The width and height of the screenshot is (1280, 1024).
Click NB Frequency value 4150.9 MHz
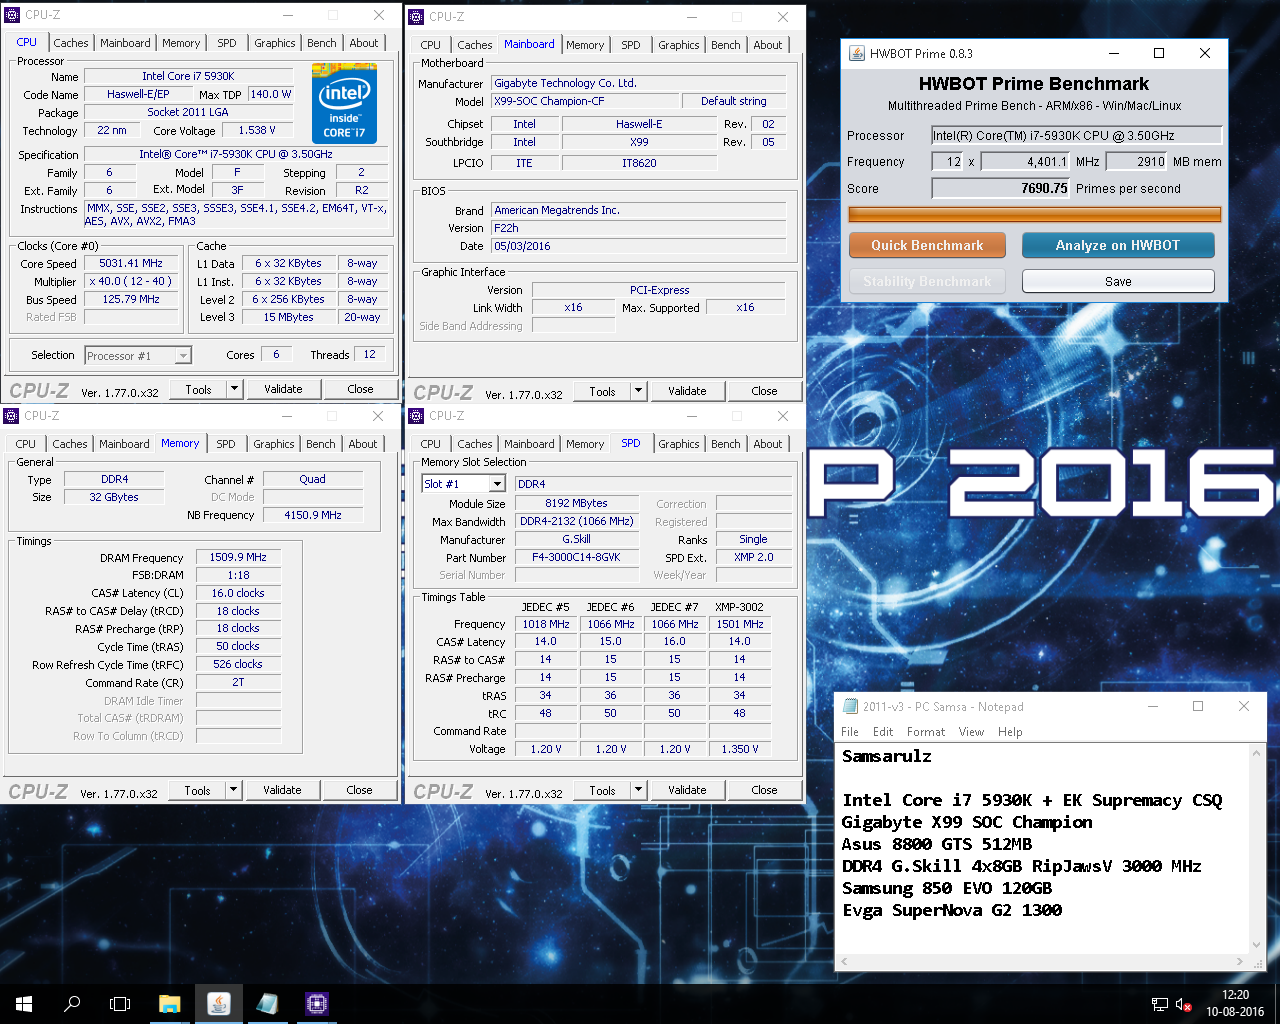tap(313, 515)
